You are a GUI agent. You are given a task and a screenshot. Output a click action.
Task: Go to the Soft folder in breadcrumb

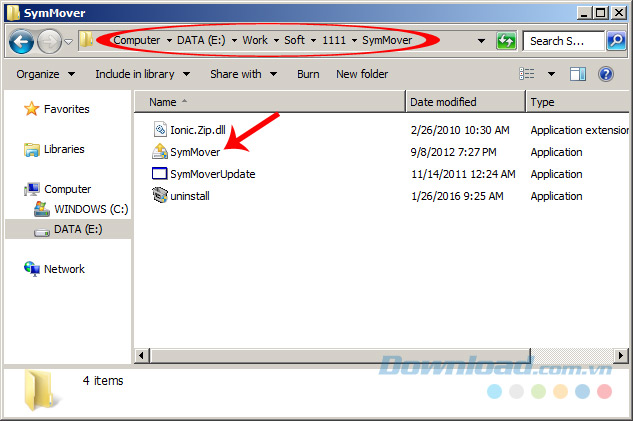(294, 40)
